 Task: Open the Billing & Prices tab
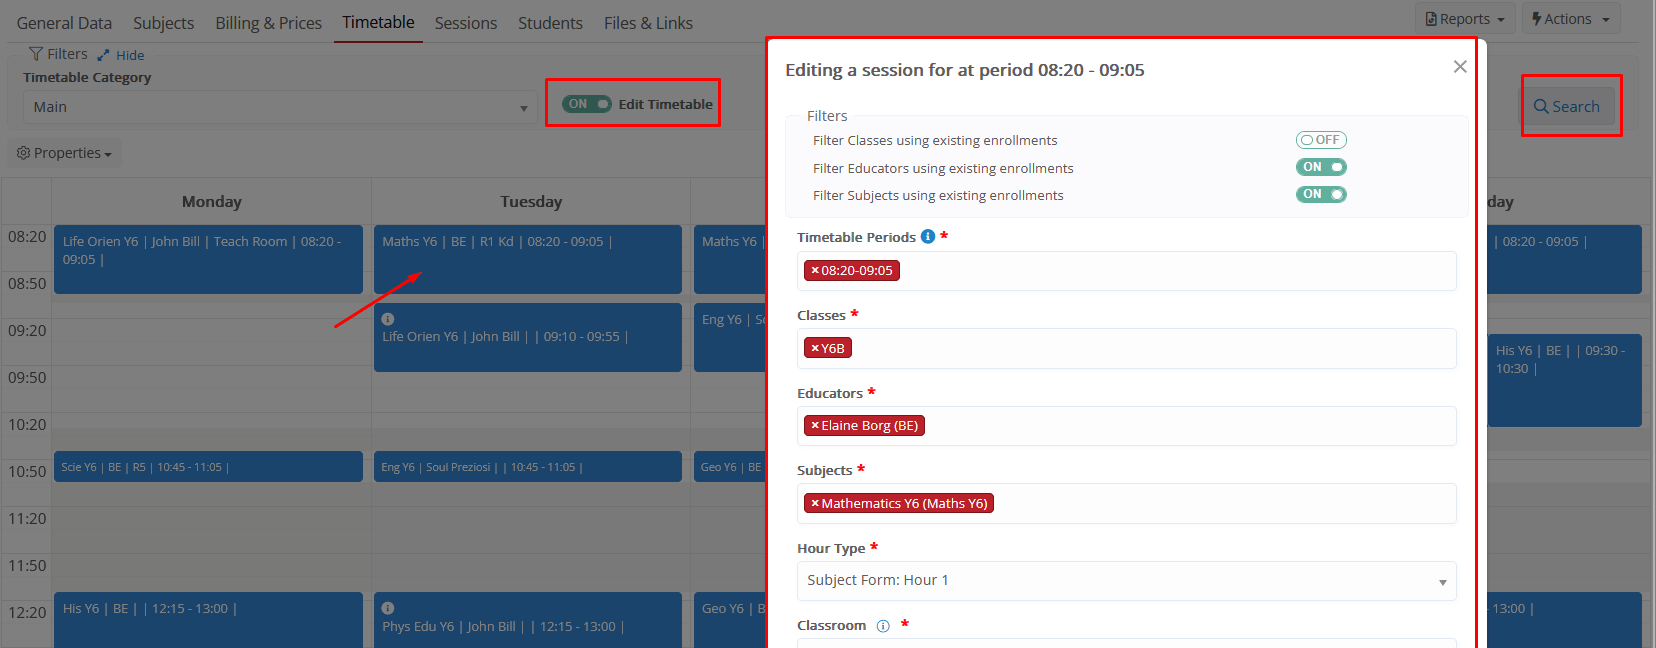(x=268, y=23)
